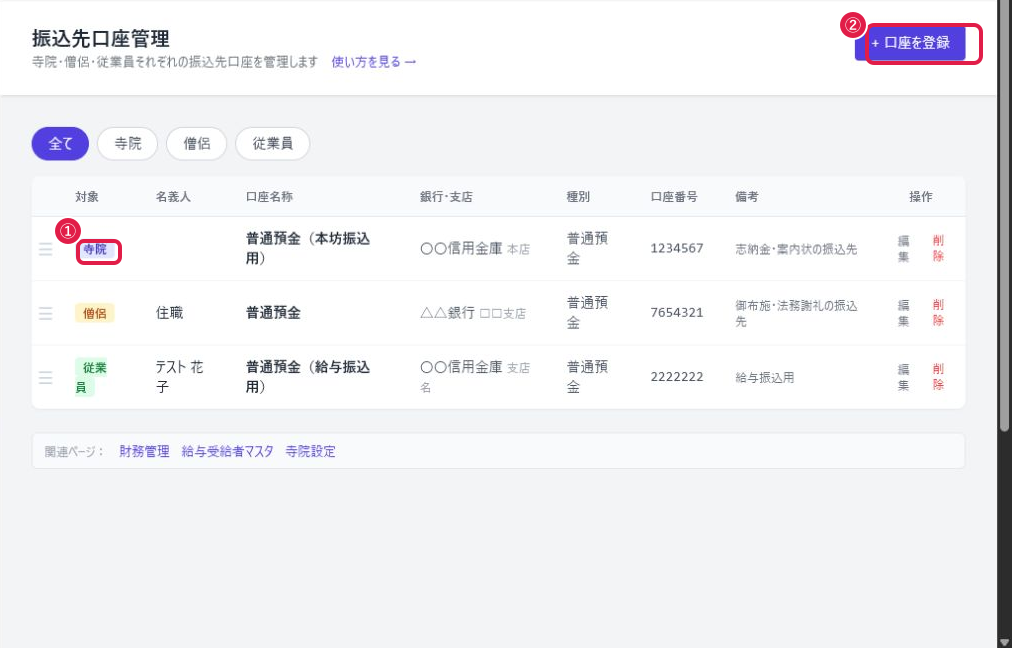The image size is (1012, 648).
Task: Click the 普通預金（給与振込用） account name
Action: [x=308, y=377]
